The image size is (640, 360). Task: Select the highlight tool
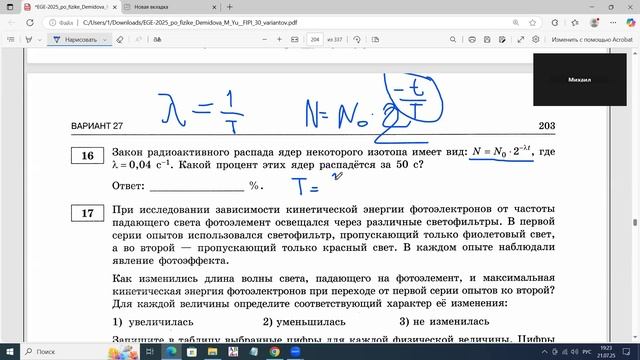(29, 40)
